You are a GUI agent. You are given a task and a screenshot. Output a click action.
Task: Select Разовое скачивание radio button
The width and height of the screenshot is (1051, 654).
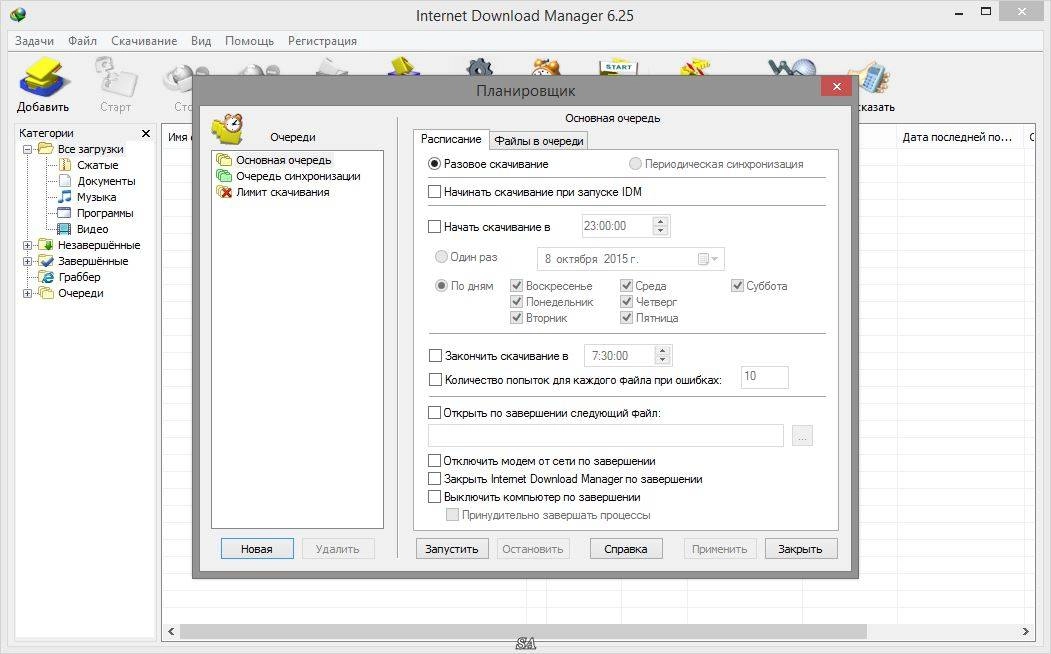[x=434, y=164]
